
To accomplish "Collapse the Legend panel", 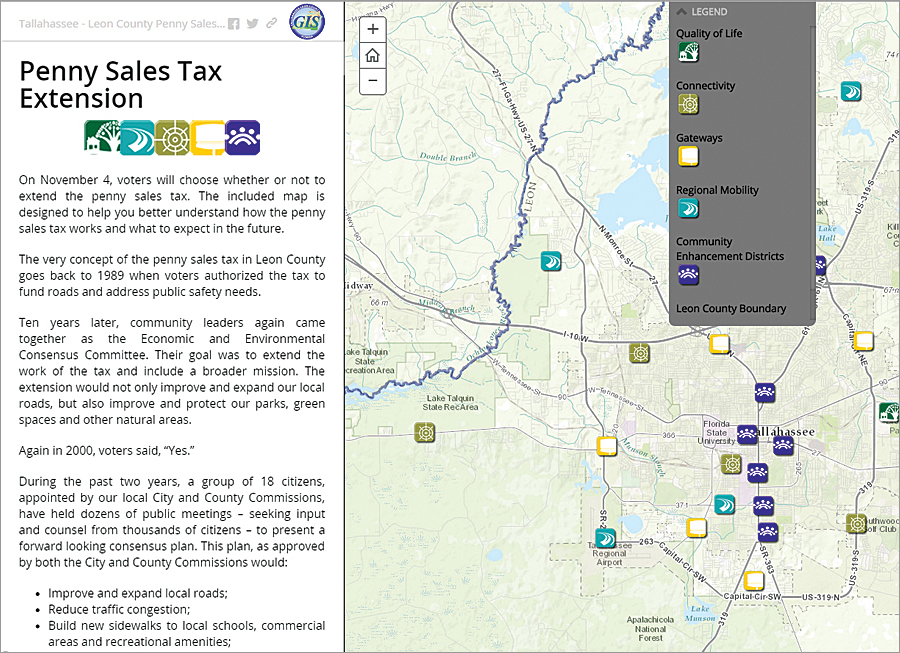I will [683, 12].
